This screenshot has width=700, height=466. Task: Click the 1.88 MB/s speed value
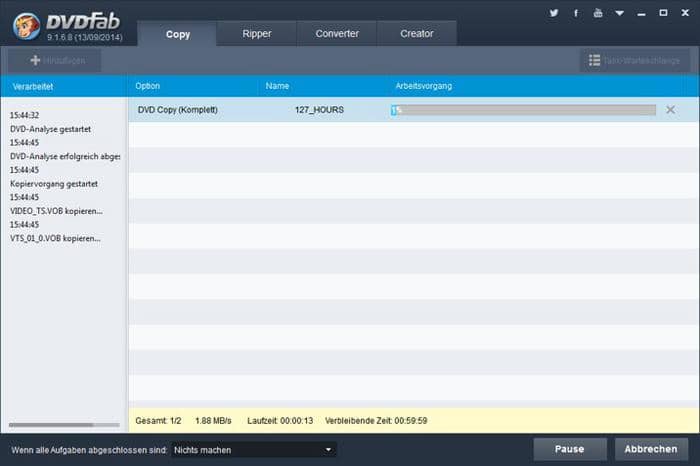(213, 420)
